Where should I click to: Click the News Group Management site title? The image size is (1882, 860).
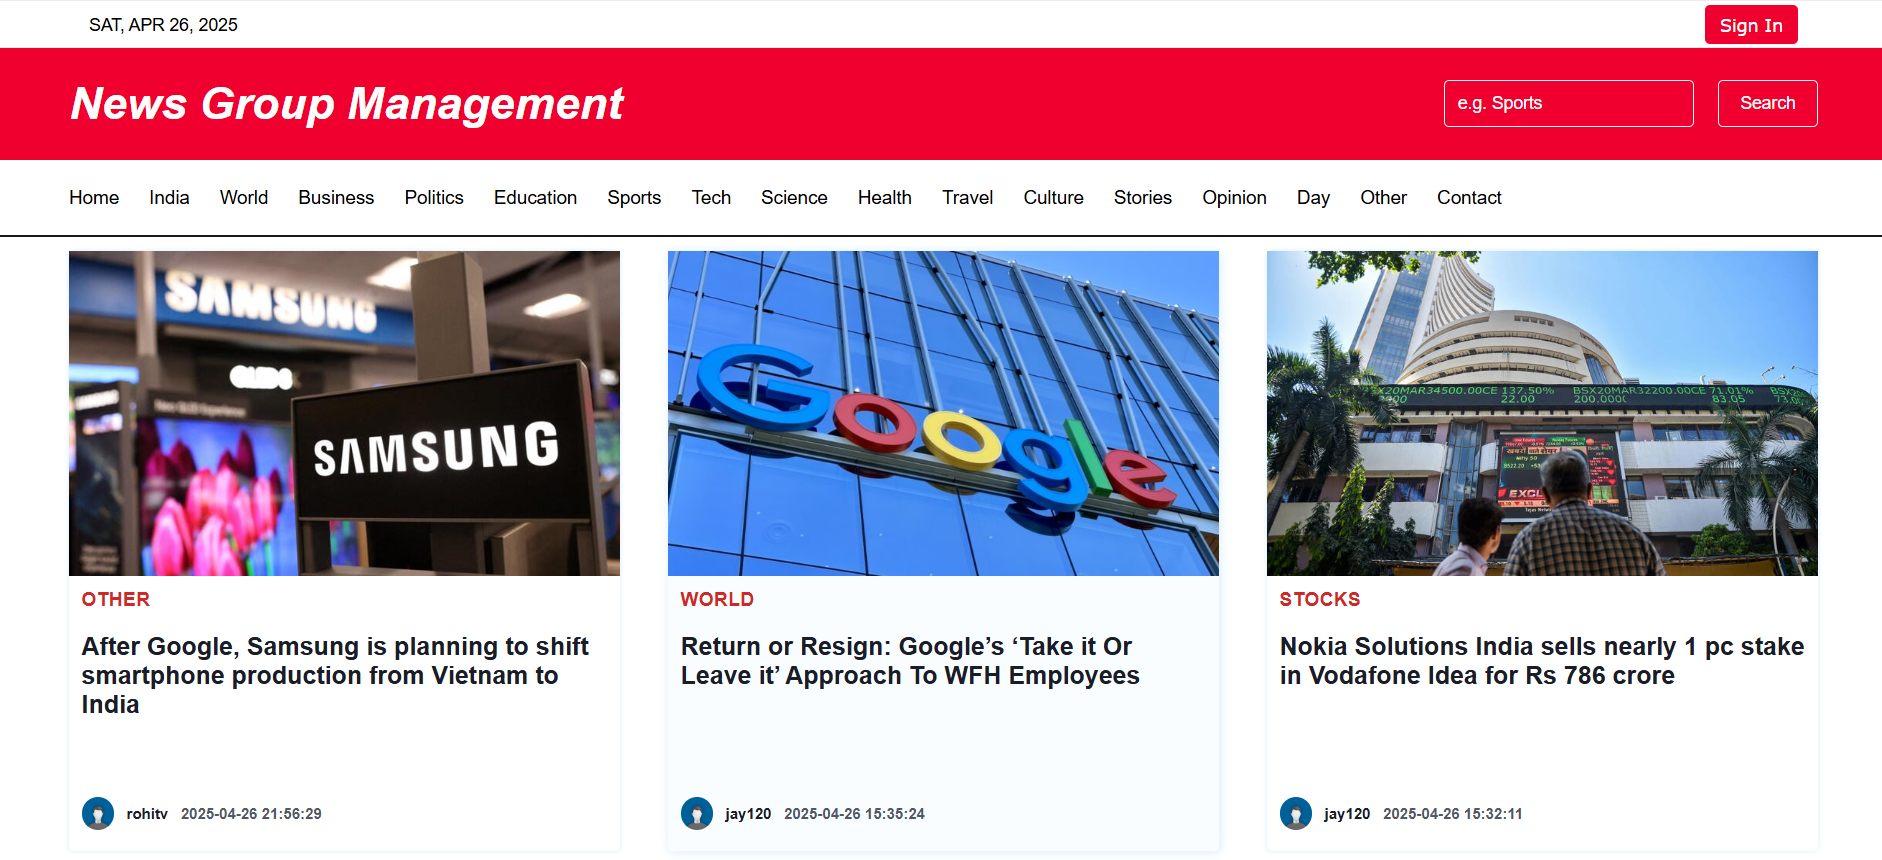(x=347, y=104)
